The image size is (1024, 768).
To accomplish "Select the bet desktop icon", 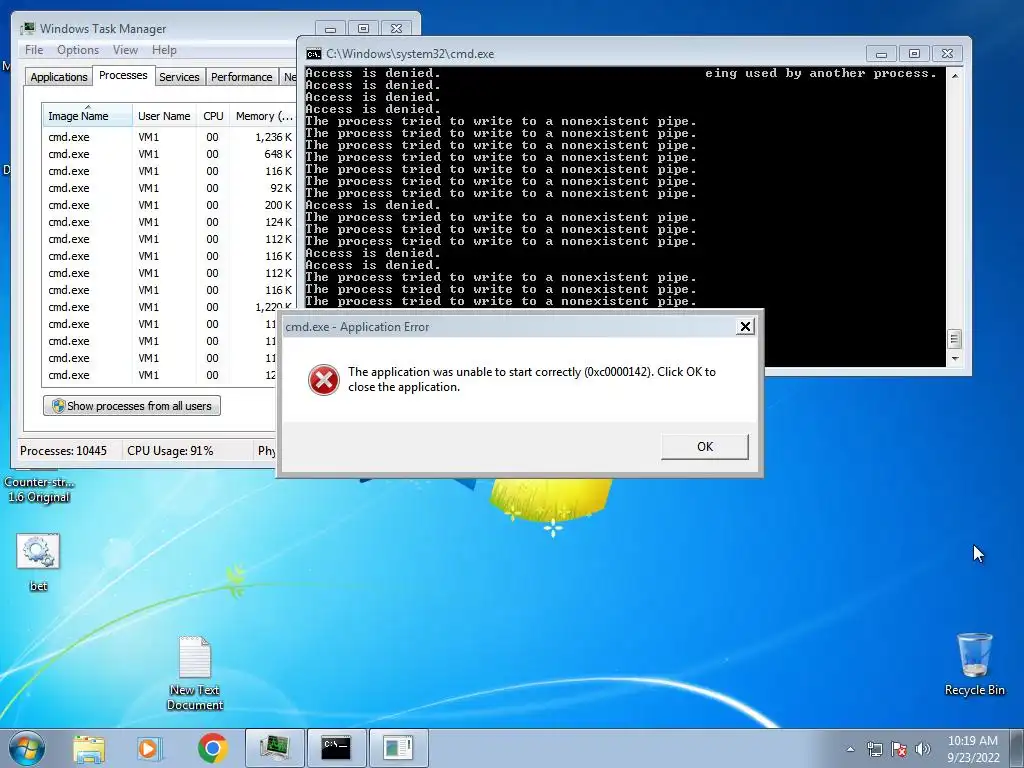I will coord(38,562).
